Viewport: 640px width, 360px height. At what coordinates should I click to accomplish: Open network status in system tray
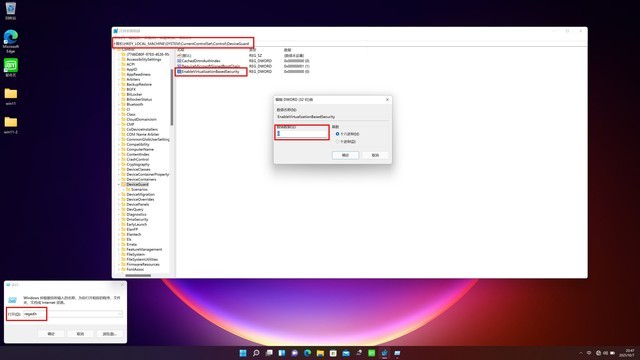click(598, 353)
